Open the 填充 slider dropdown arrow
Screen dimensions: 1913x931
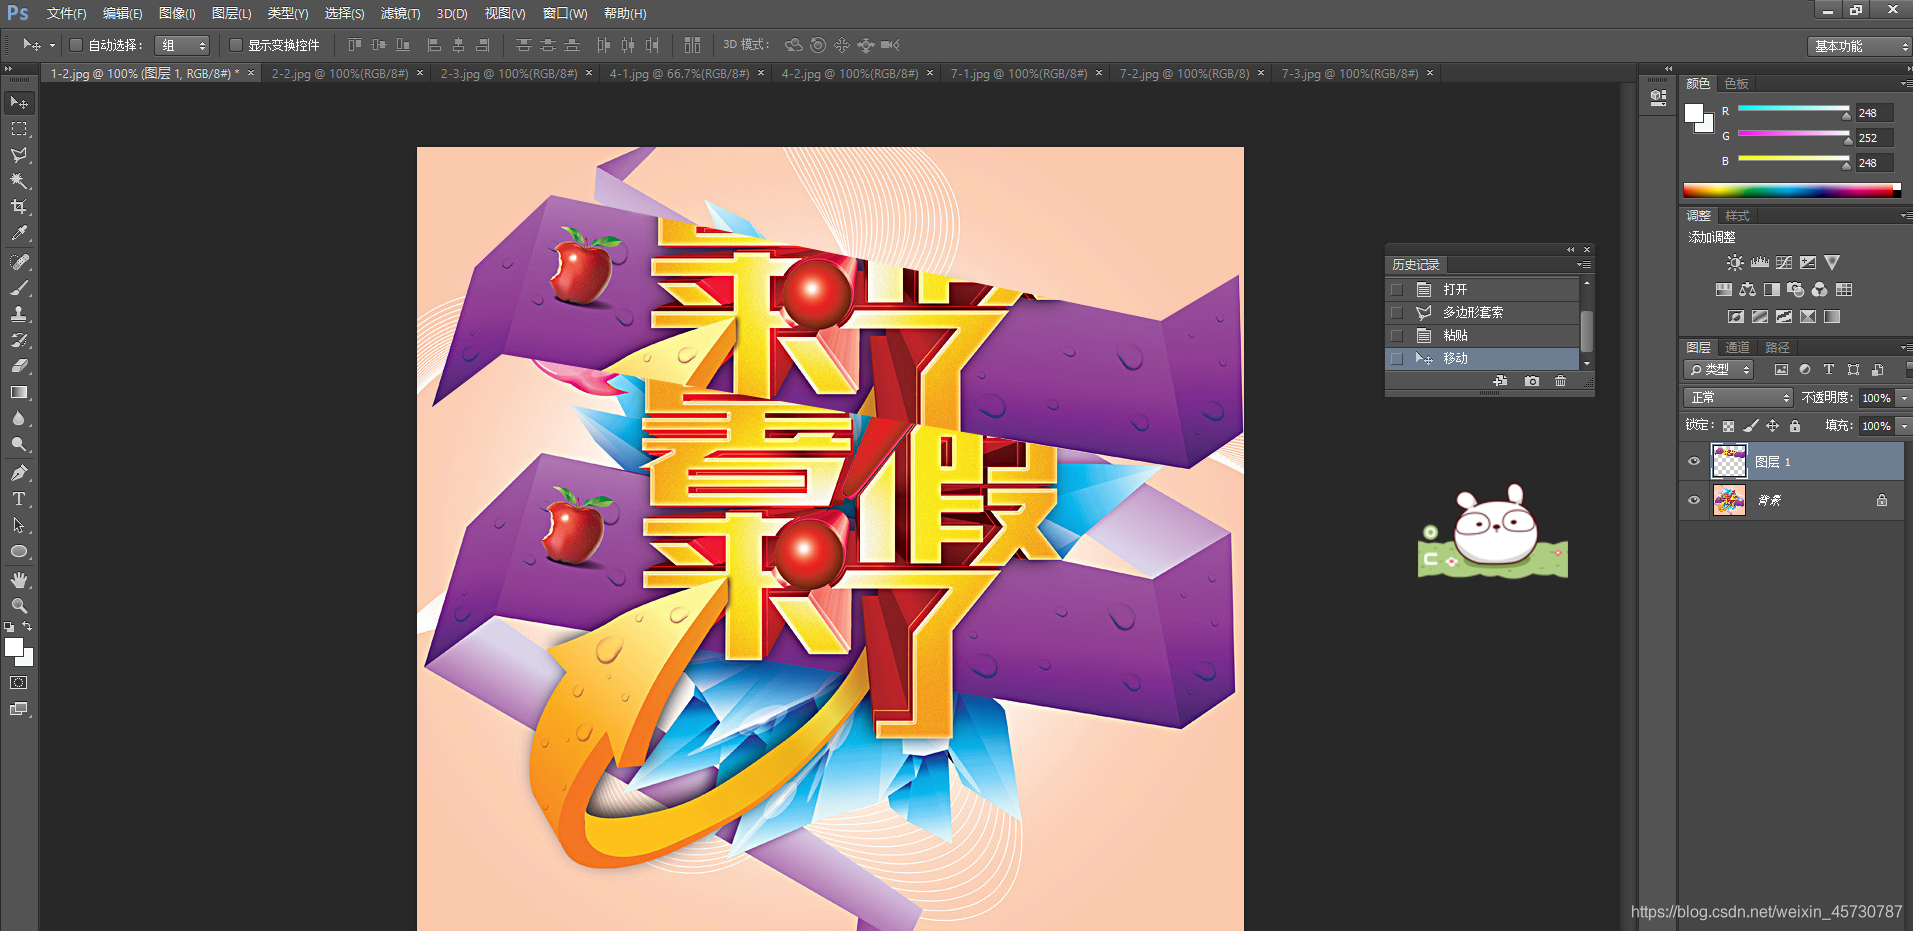pos(1904,426)
